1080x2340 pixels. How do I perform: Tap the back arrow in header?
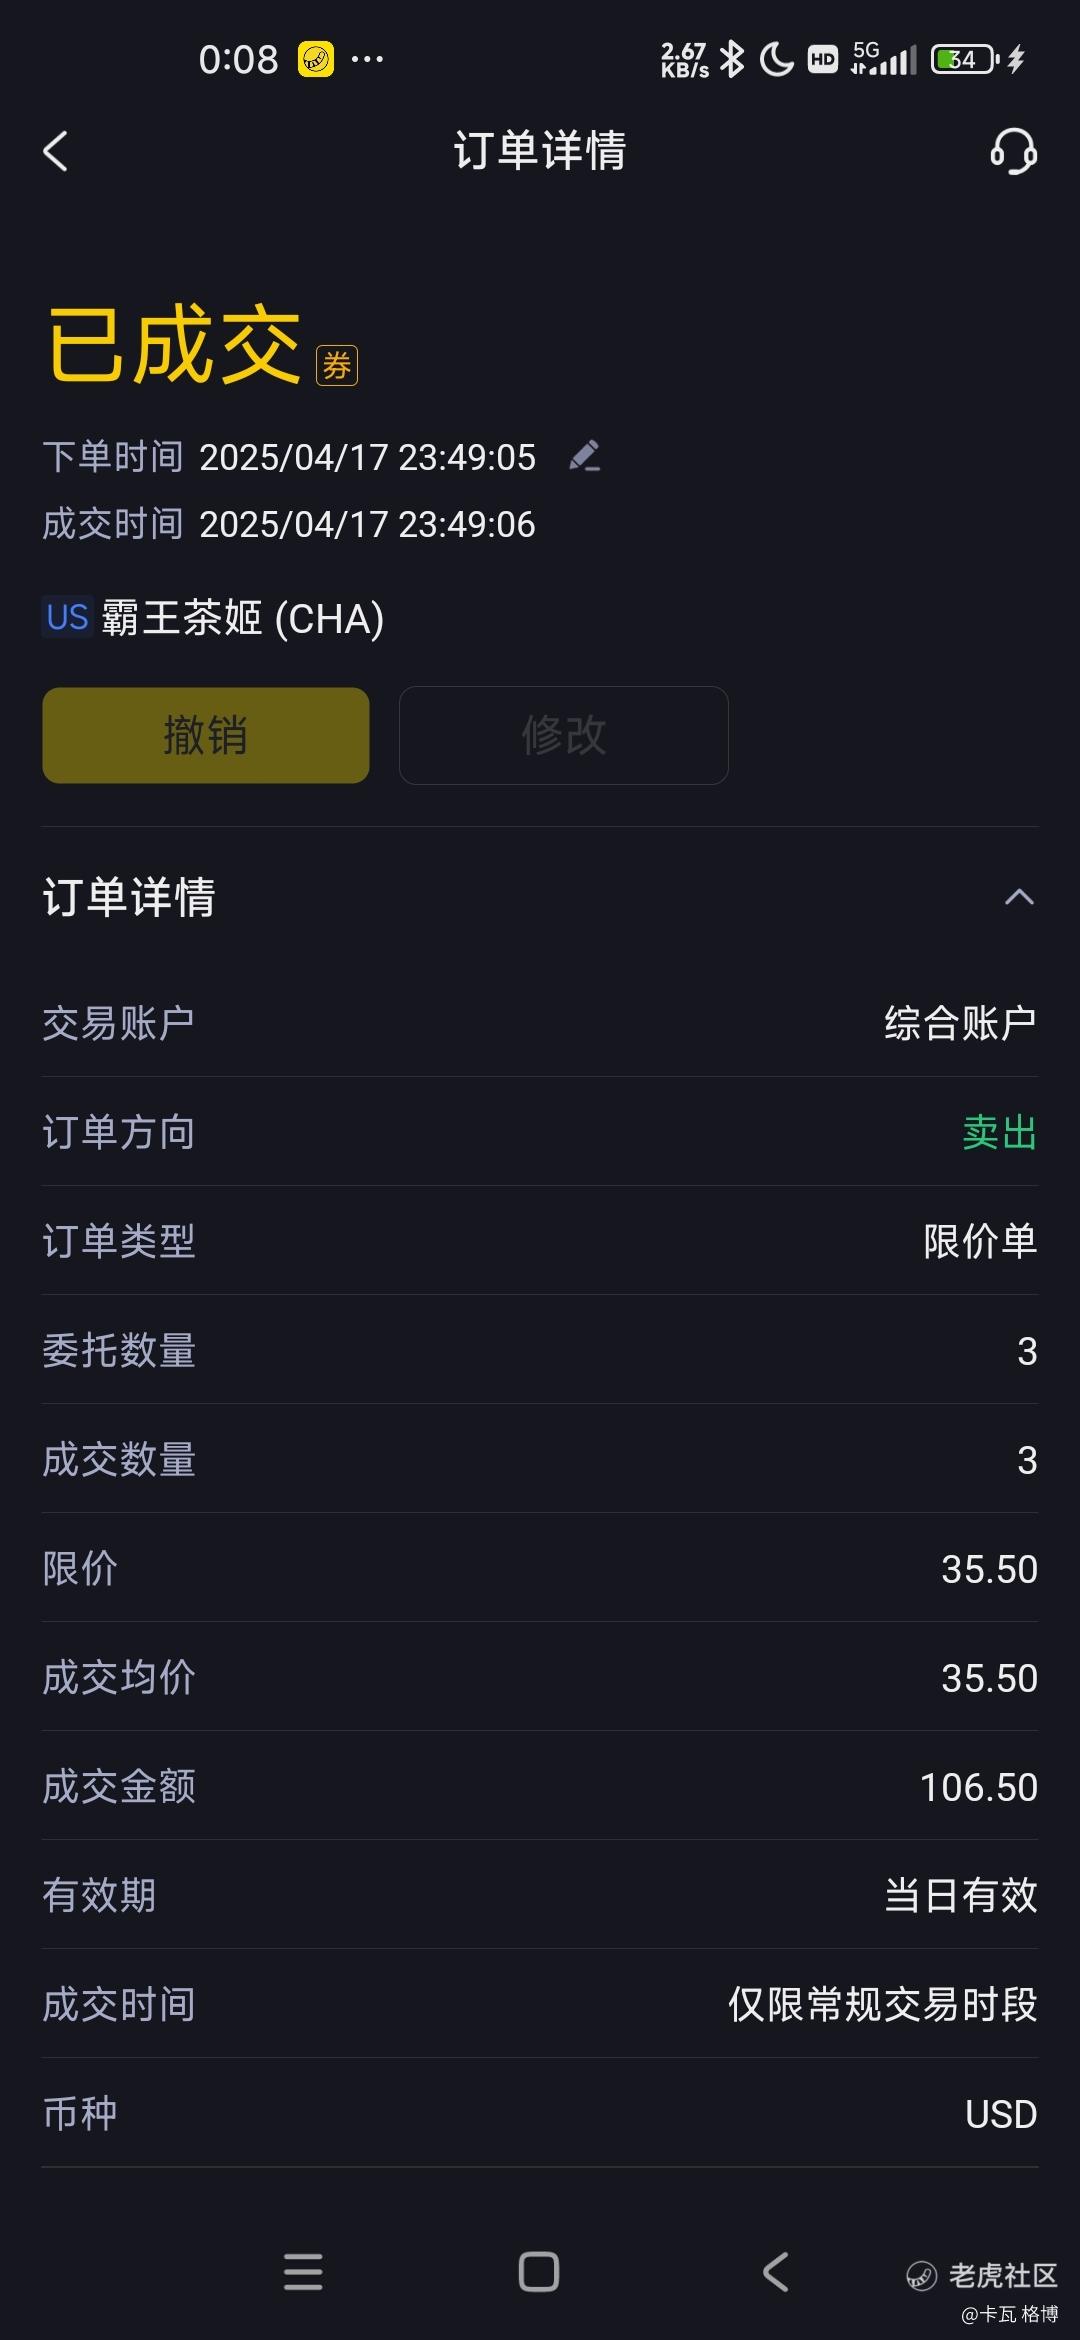click(x=56, y=152)
